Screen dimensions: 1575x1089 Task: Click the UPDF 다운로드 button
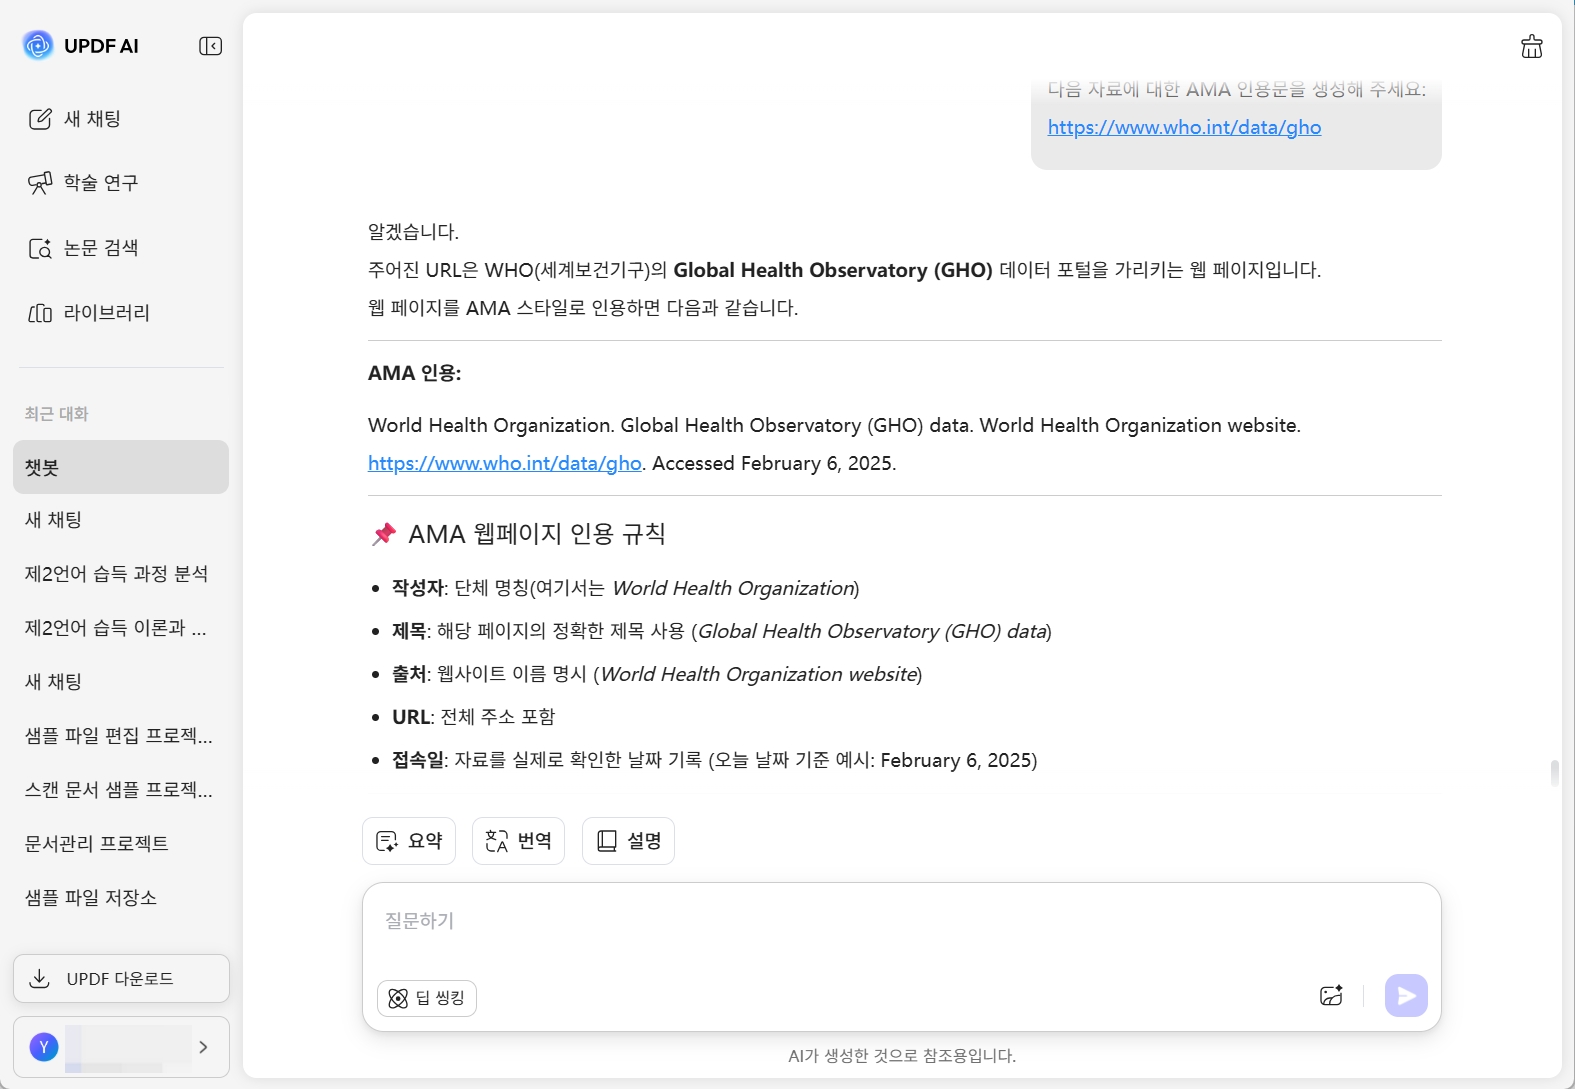[x=121, y=979]
